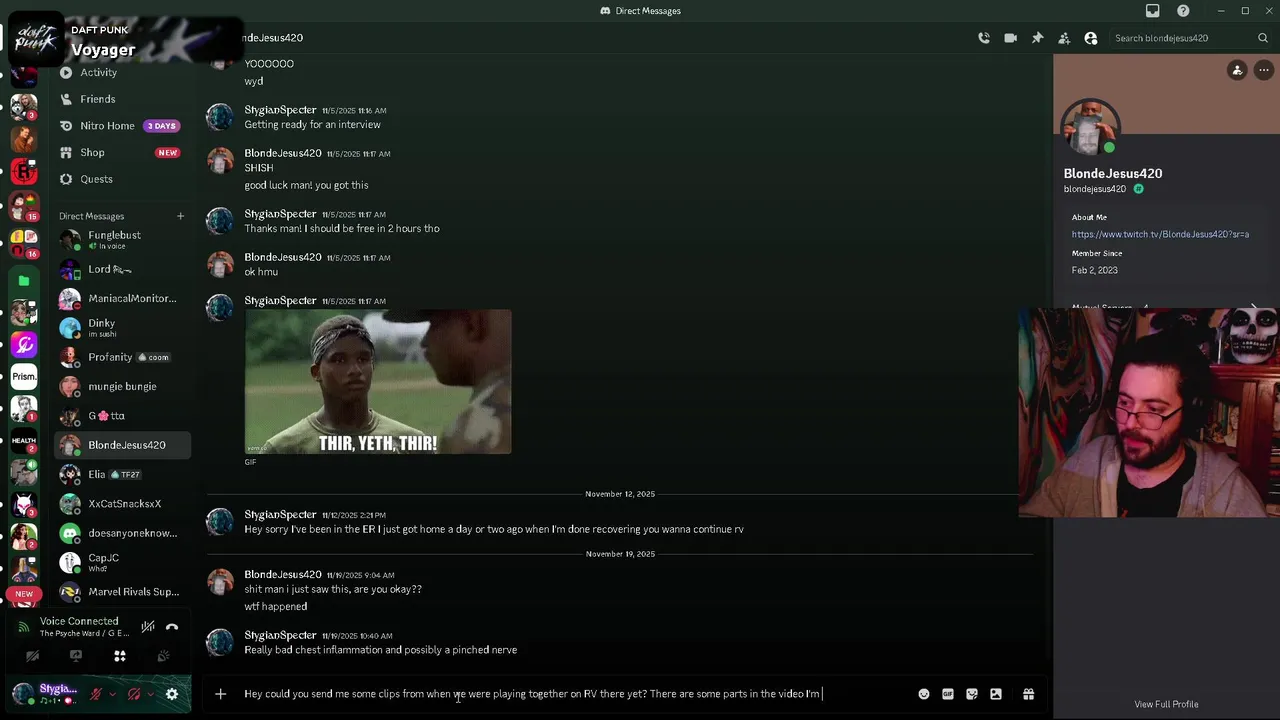Open the soundboard icon

pyautogui.click(x=163, y=656)
